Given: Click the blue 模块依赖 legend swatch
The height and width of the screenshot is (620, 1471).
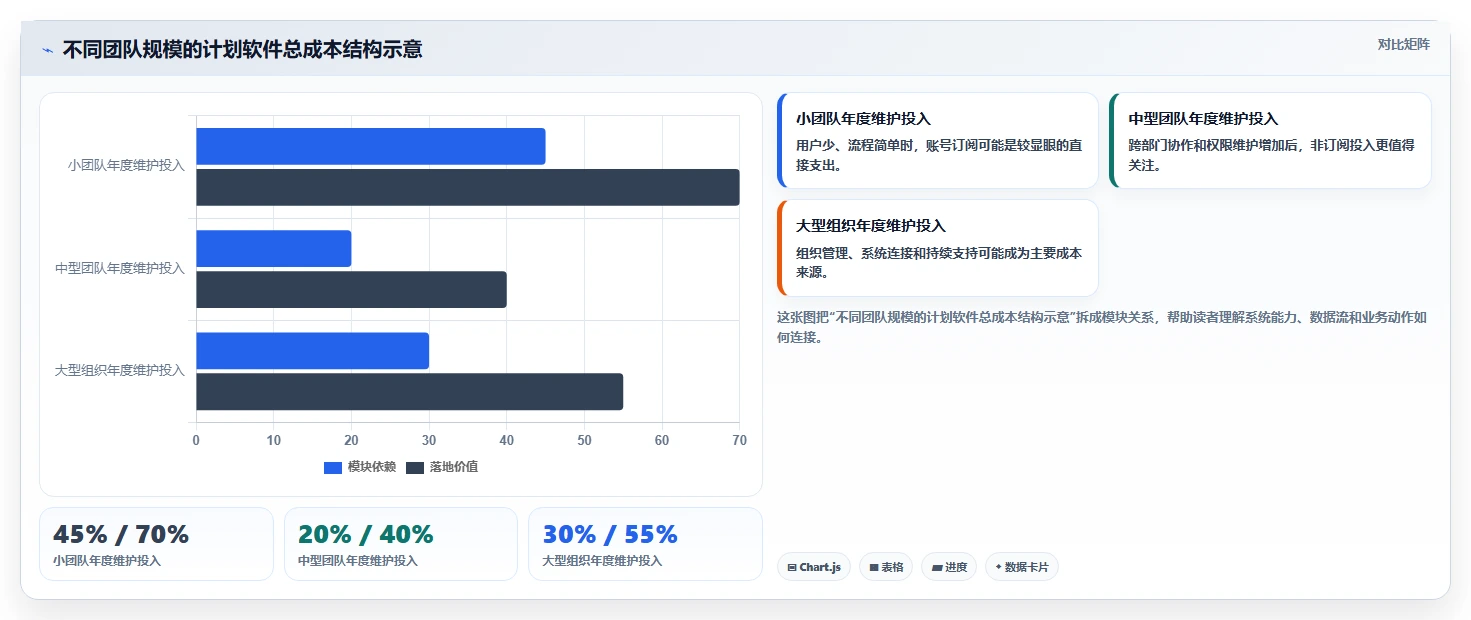Looking at the screenshot, I should (x=333, y=468).
